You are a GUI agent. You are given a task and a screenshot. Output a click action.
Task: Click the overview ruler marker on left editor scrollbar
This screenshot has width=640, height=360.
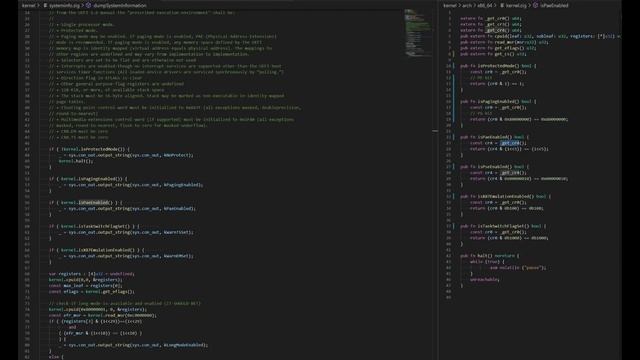pos(435,131)
